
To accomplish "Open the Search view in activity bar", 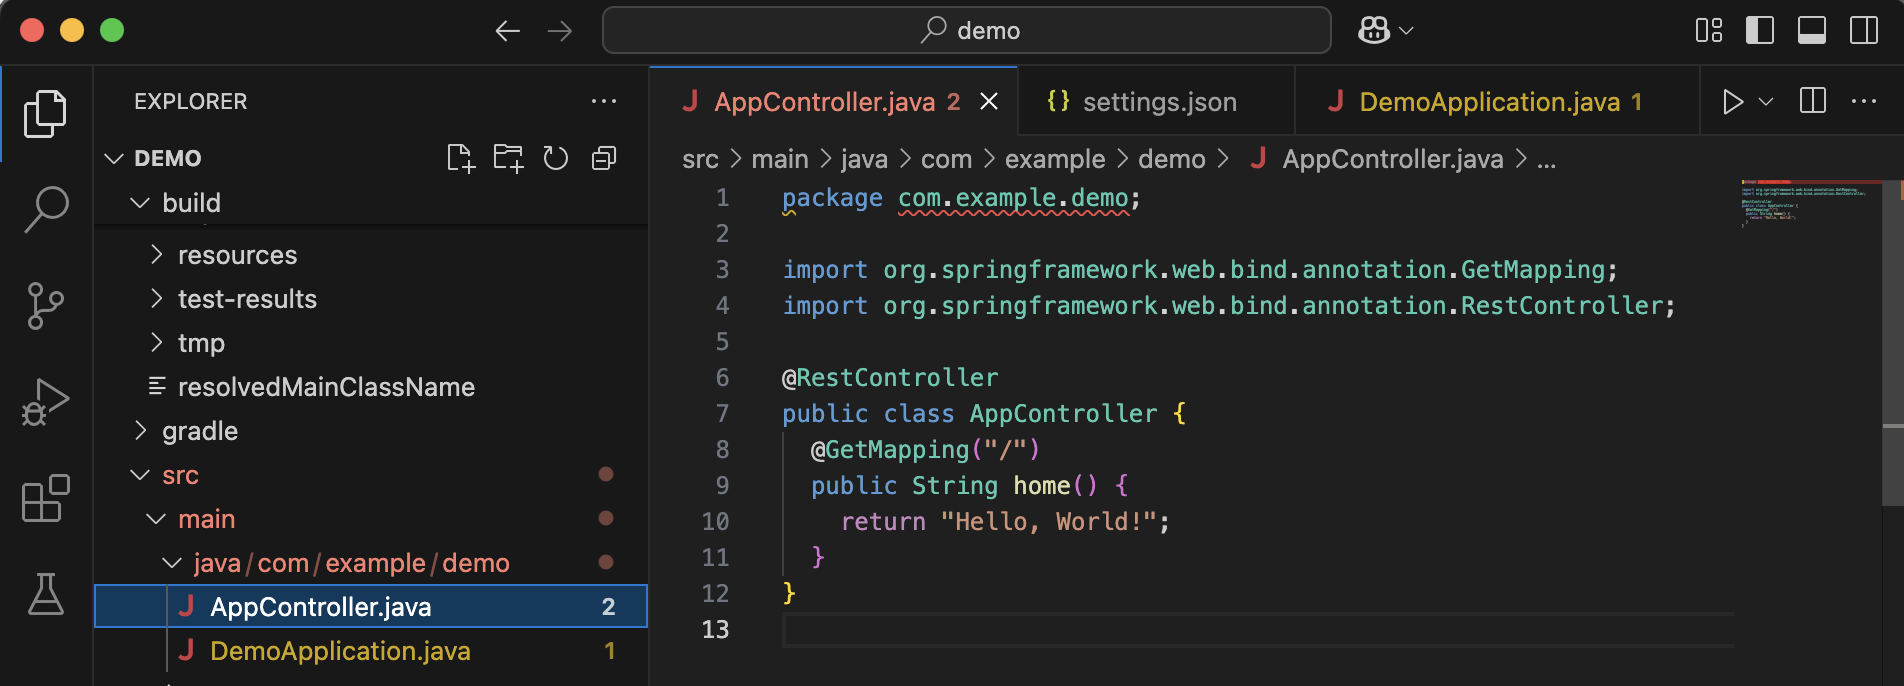I will pos(46,210).
